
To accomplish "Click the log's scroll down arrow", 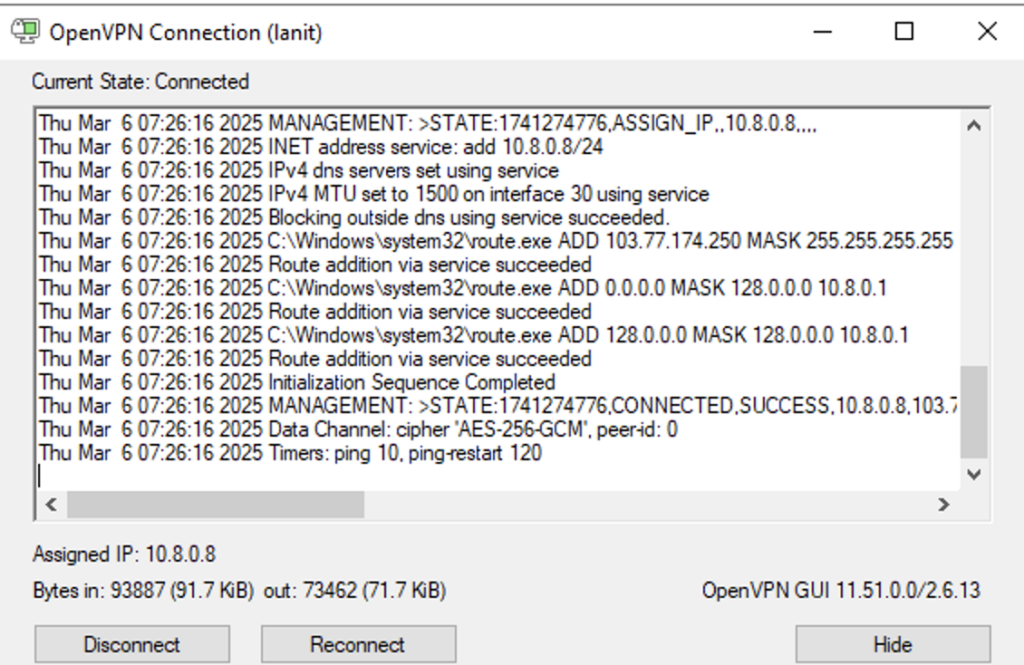I will (x=974, y=474).
